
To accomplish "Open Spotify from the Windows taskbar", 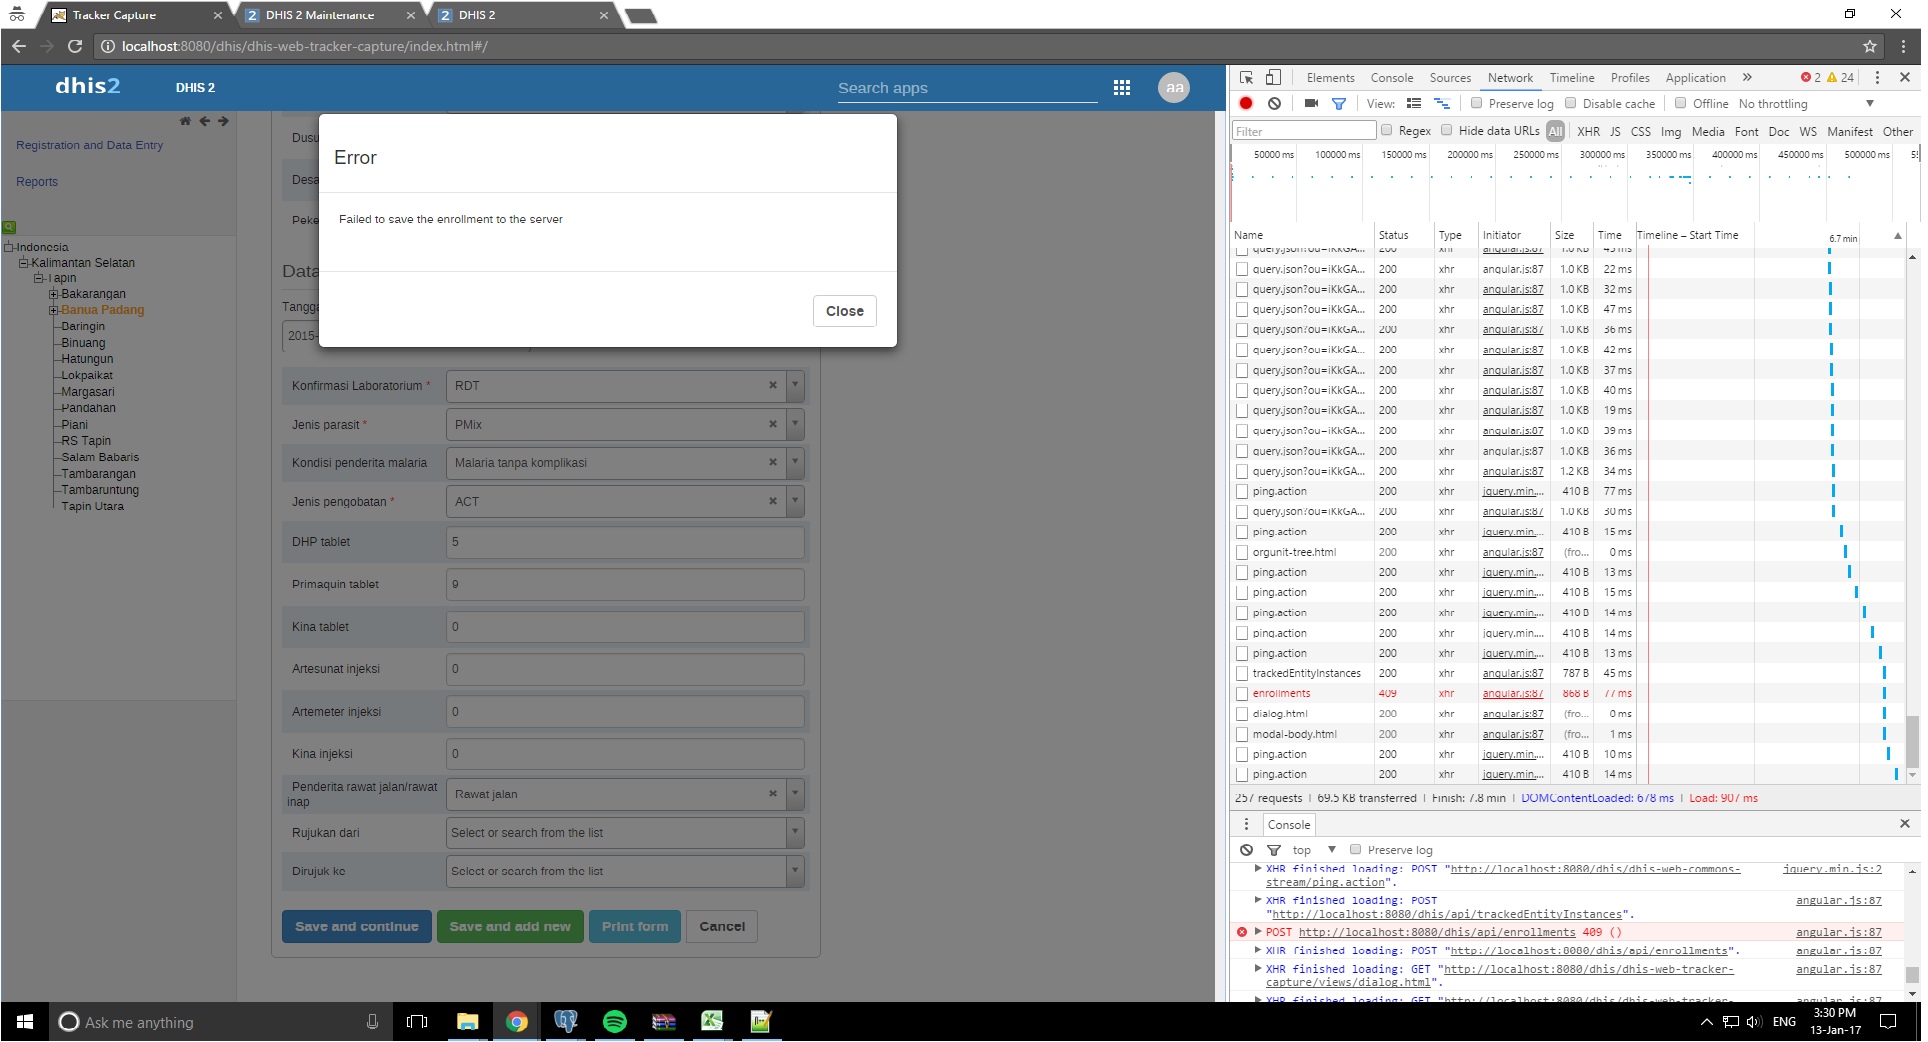I will pyautogui.click(x=614, y=1021).
